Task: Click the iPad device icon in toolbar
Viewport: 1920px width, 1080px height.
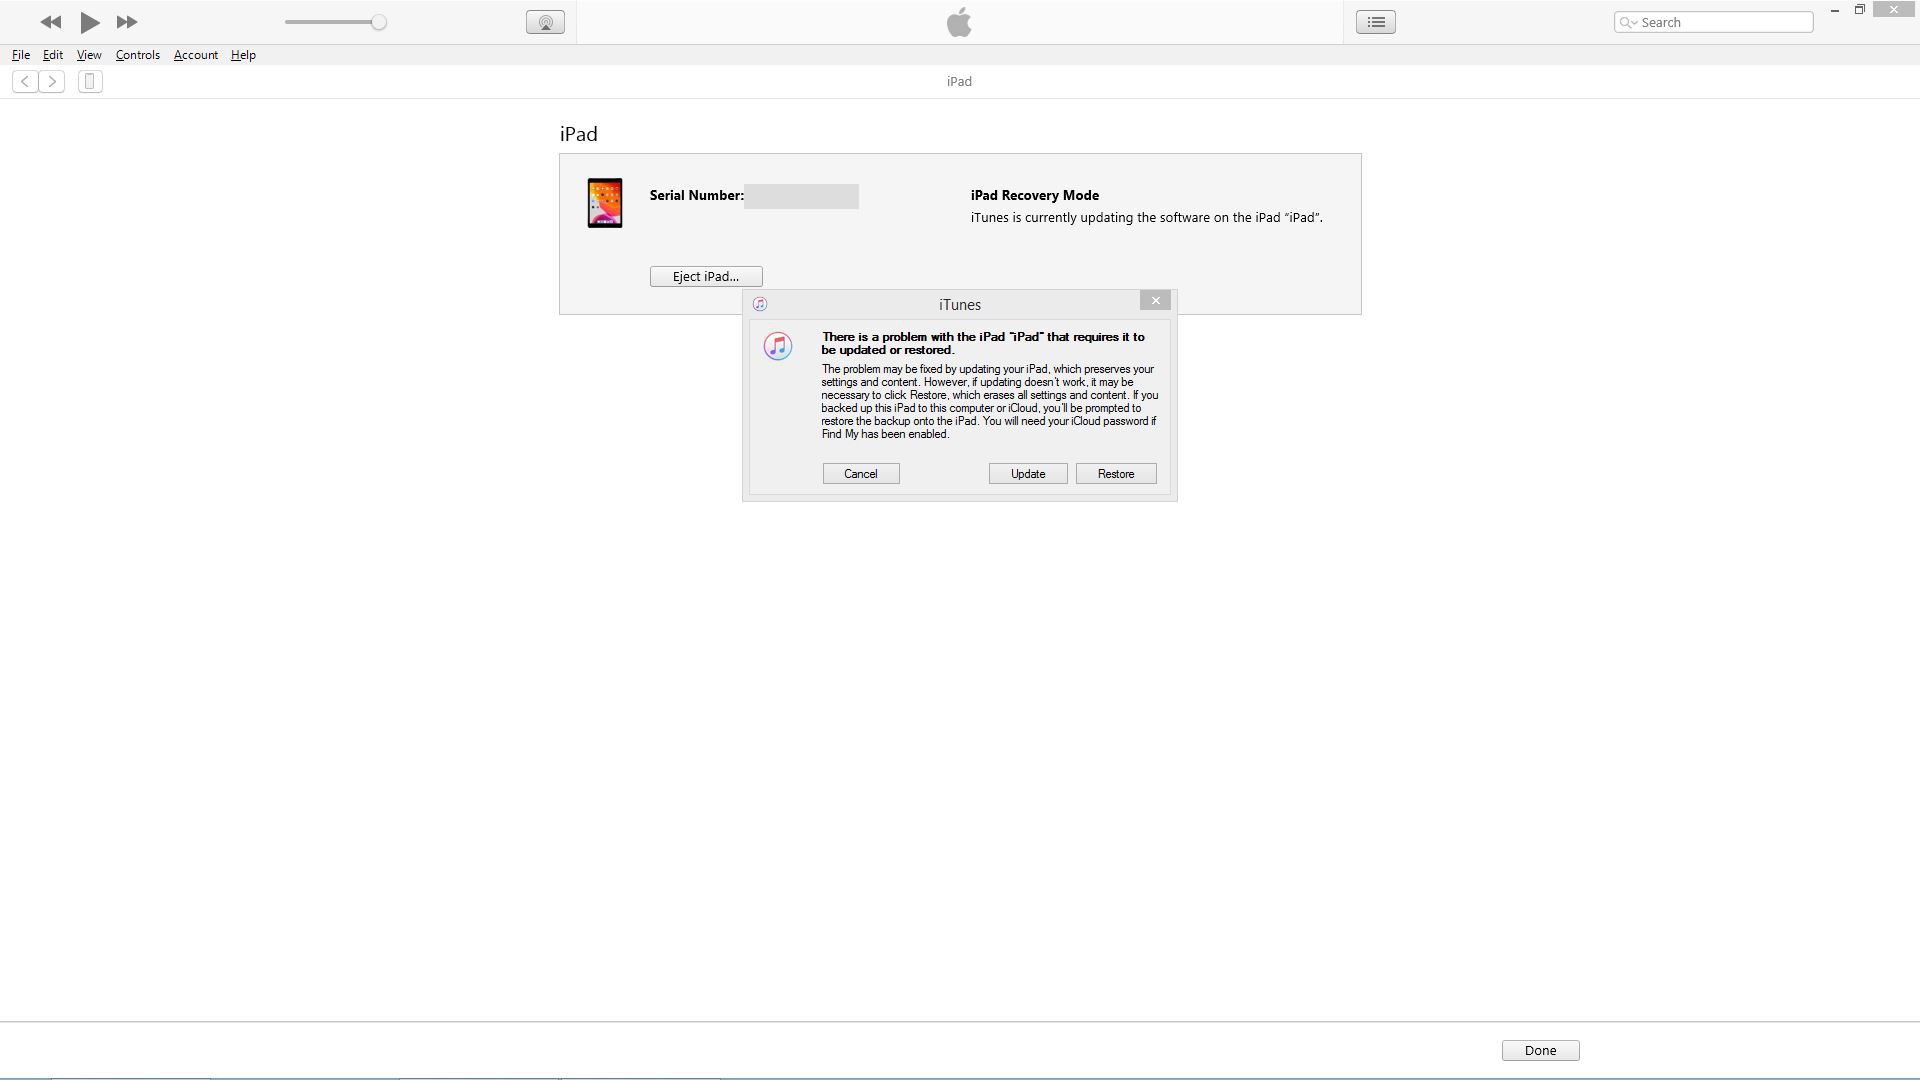Action: pyautogui.click(x=90, y=82)
